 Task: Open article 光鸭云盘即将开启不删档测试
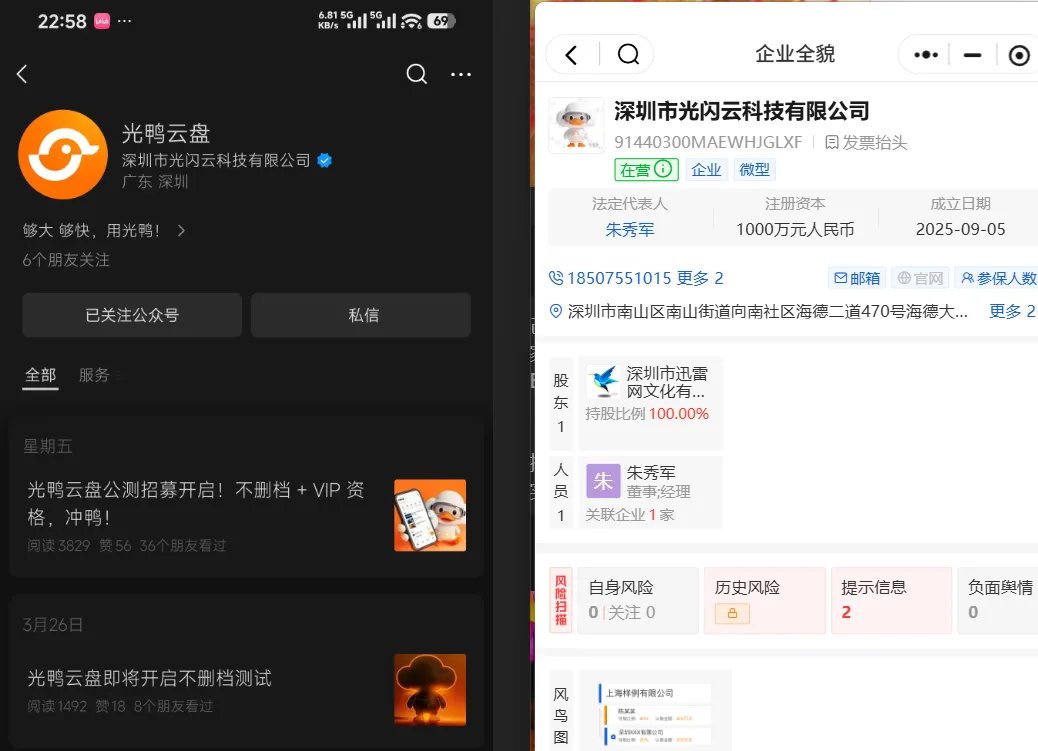click(x=150, y=678)
